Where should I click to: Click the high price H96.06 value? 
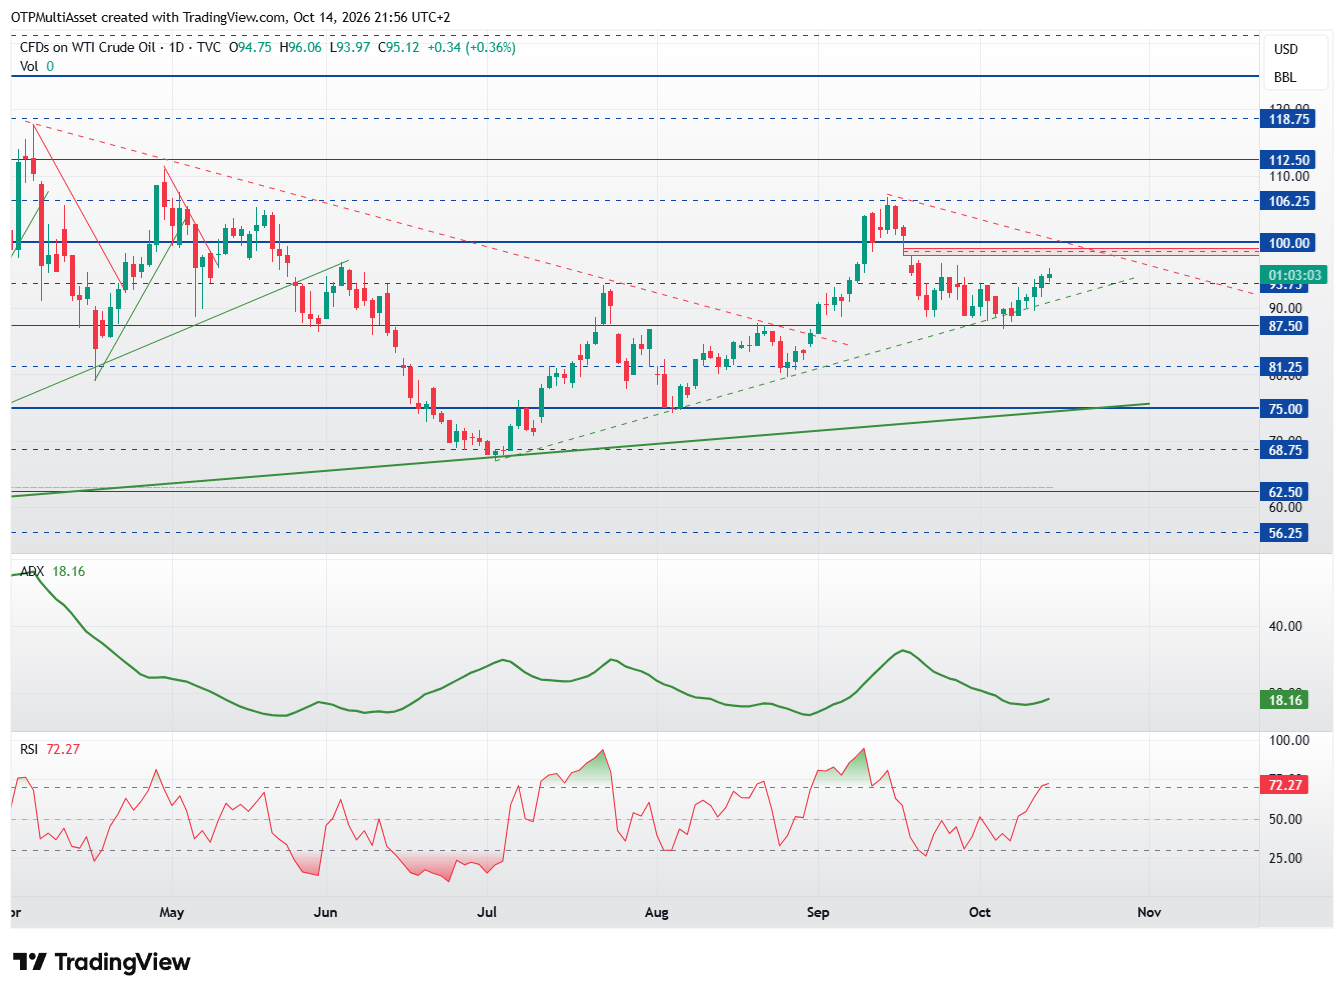(300, 47)
